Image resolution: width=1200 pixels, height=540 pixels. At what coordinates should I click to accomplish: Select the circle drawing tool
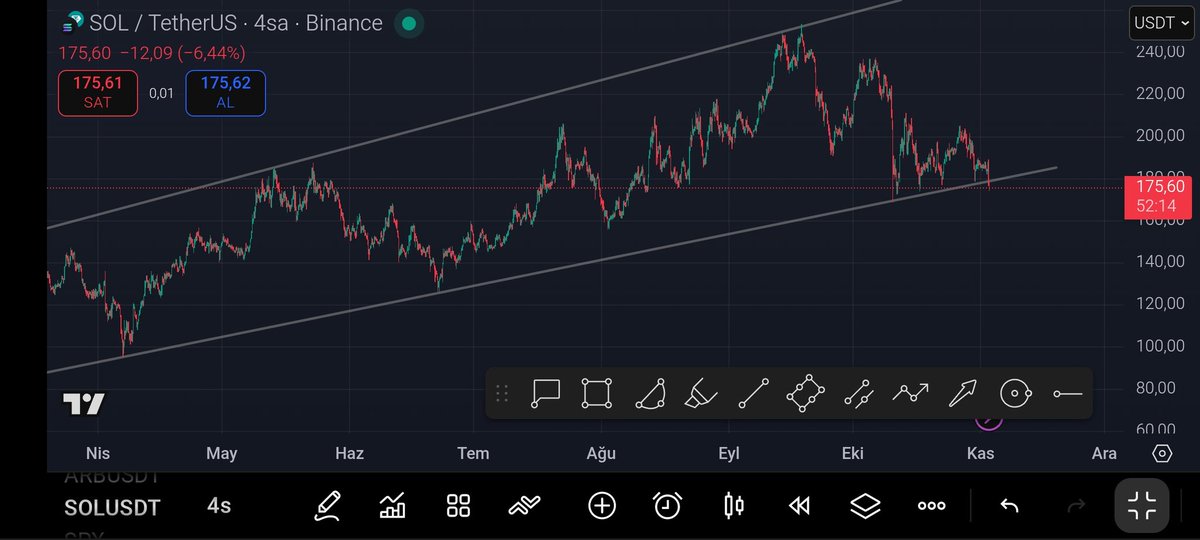coord(1015,393)
